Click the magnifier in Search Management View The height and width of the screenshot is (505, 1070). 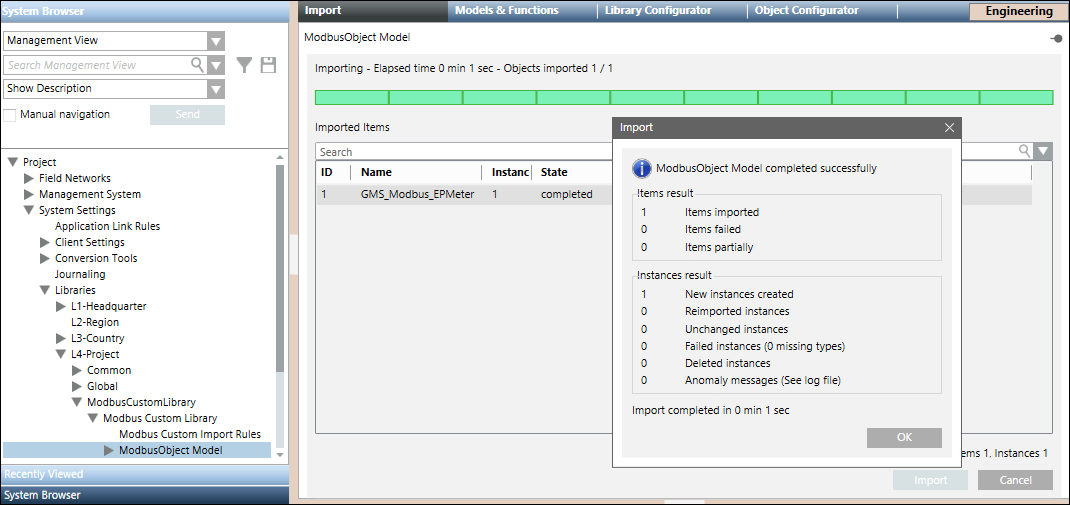[x=197, y=65]
